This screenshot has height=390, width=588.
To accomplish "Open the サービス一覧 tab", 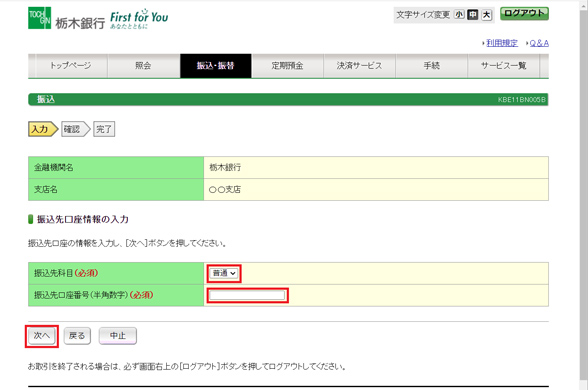I will pyautogui.click(x=504, y=66).
